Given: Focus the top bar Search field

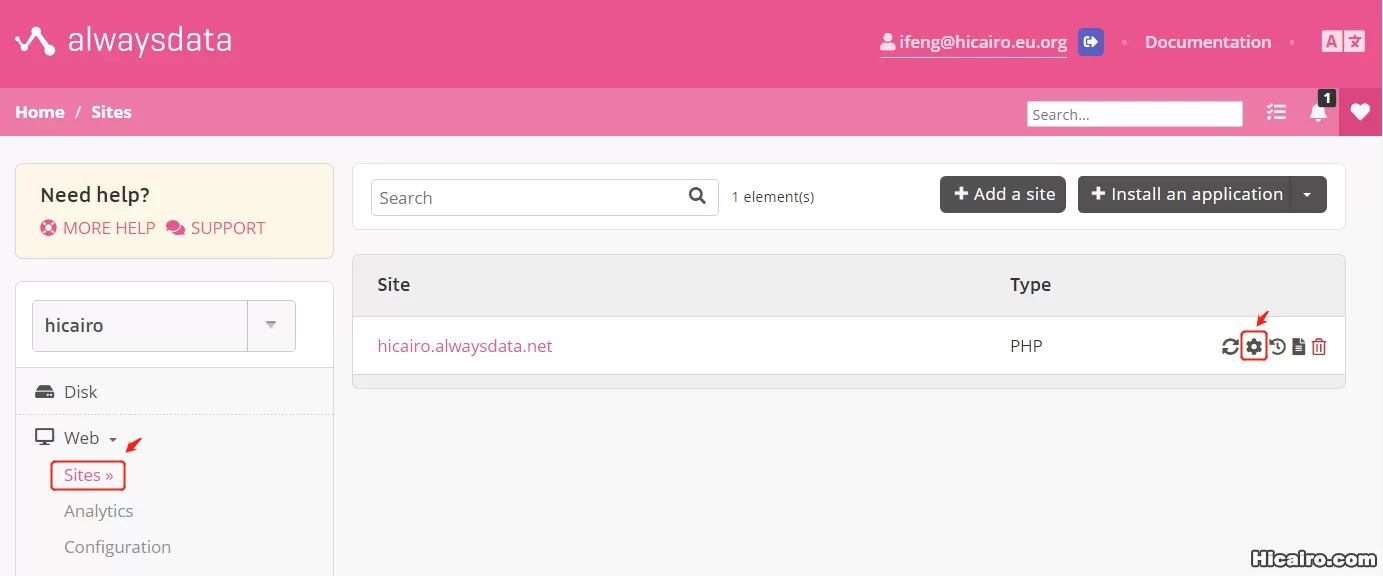Looking at the screenshot, I should point(1134,114).
